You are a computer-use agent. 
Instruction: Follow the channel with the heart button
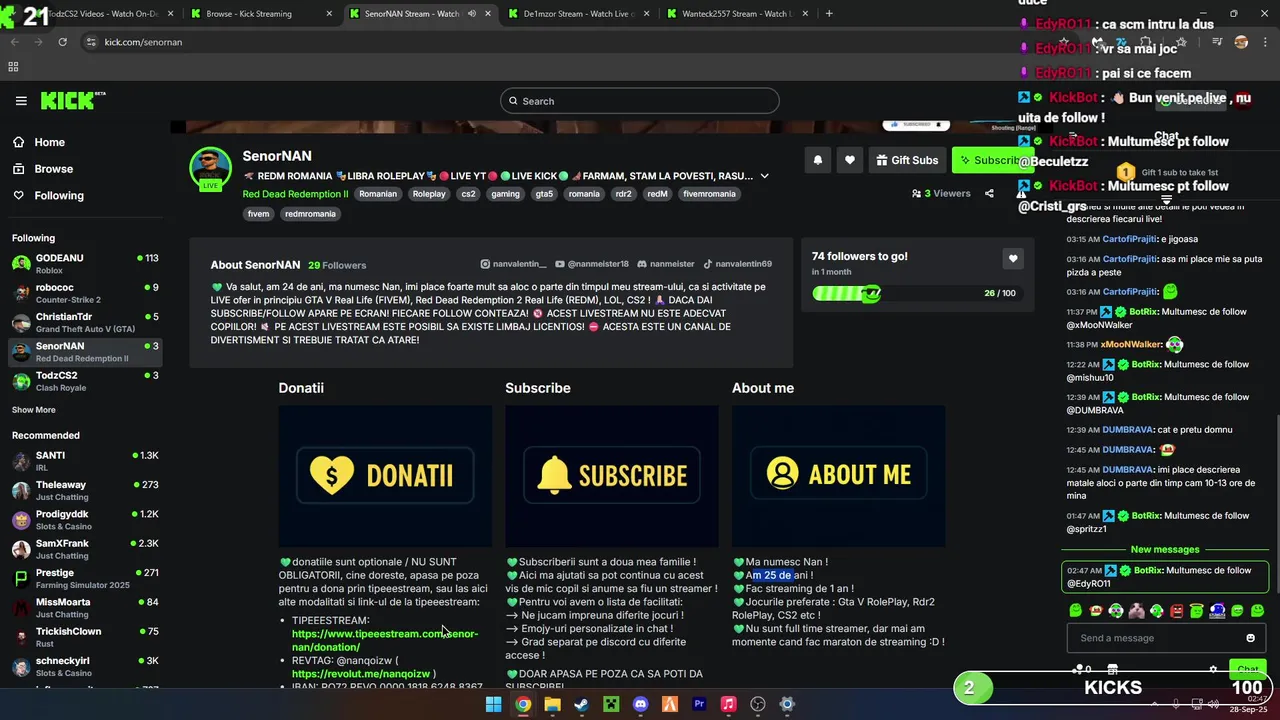(x=850, y=160)
